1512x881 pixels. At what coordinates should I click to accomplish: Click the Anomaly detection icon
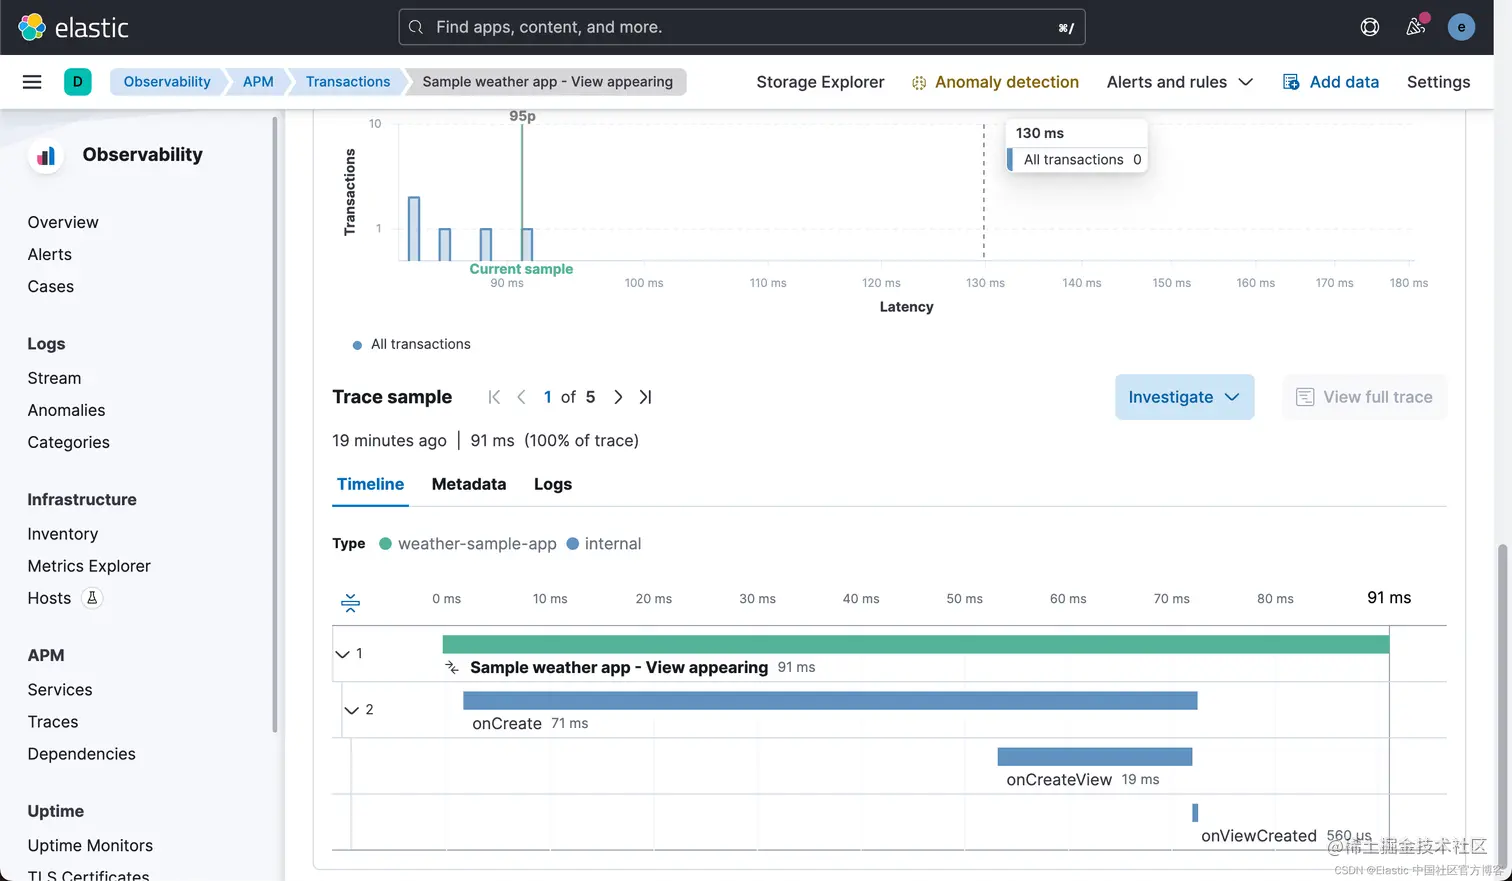tap(919, 83)
